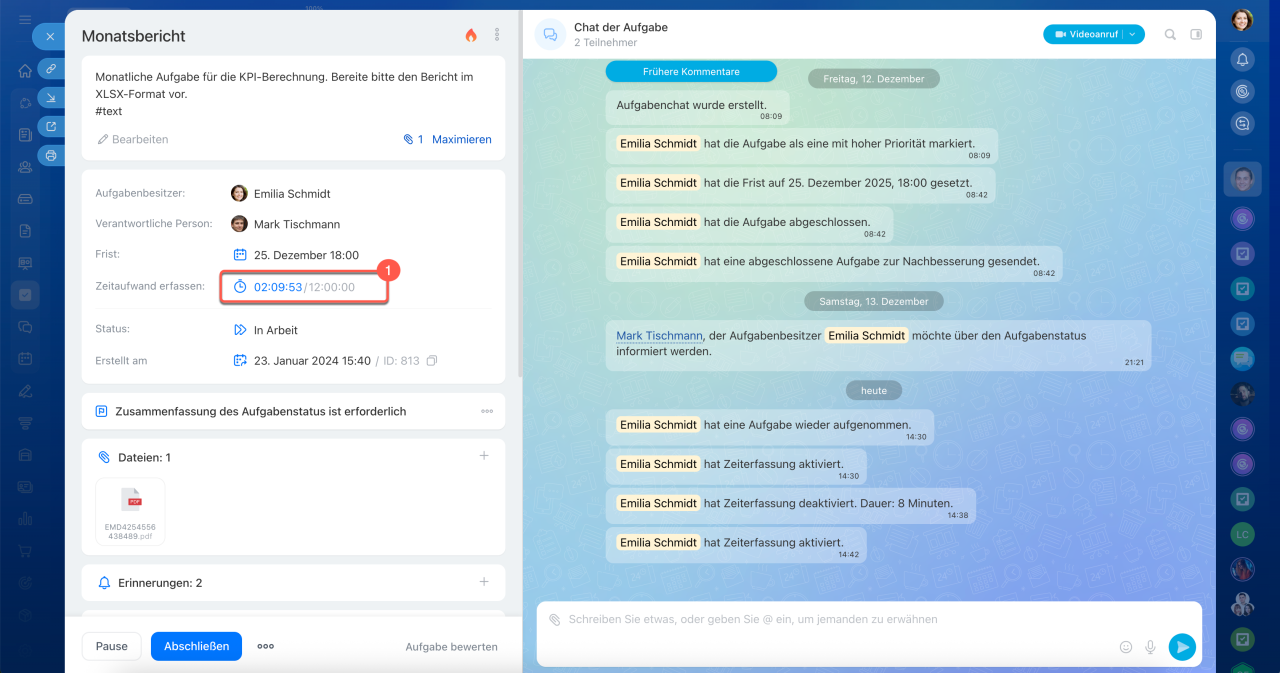Print the task using the printer icon
This screenshot has width=1280, height=673.
point(51,155)
